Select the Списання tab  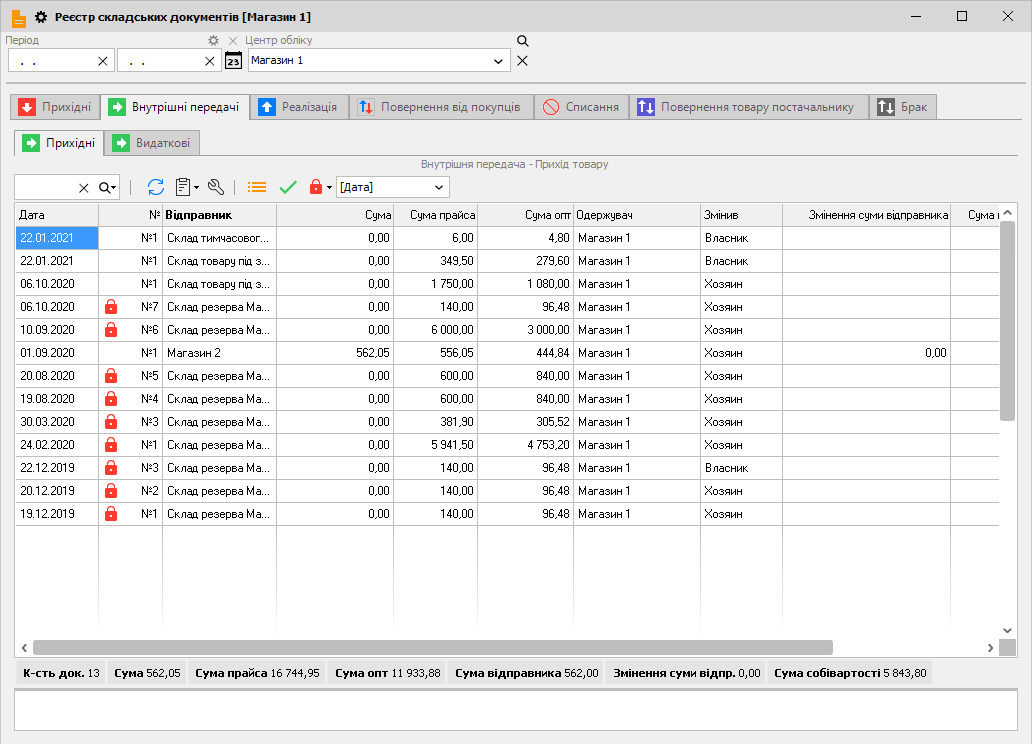581,107
